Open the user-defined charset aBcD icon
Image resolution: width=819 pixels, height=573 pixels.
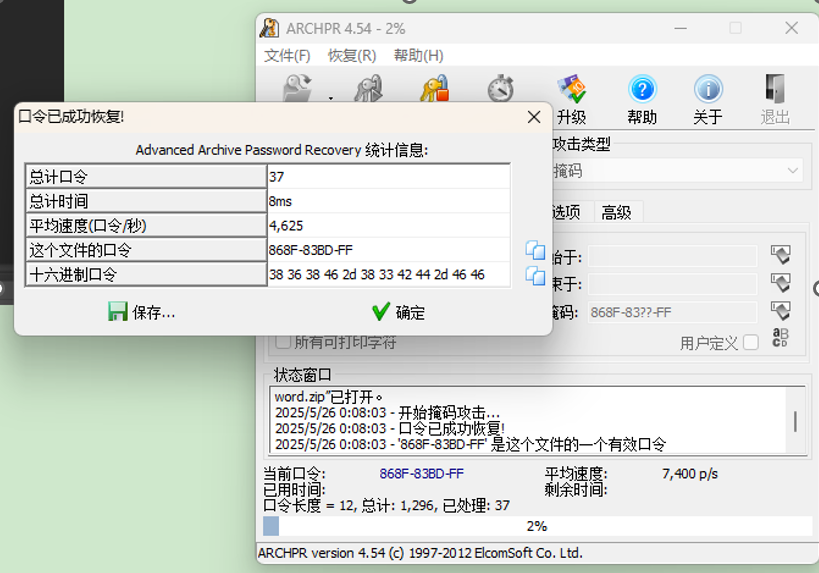(780, 338)
